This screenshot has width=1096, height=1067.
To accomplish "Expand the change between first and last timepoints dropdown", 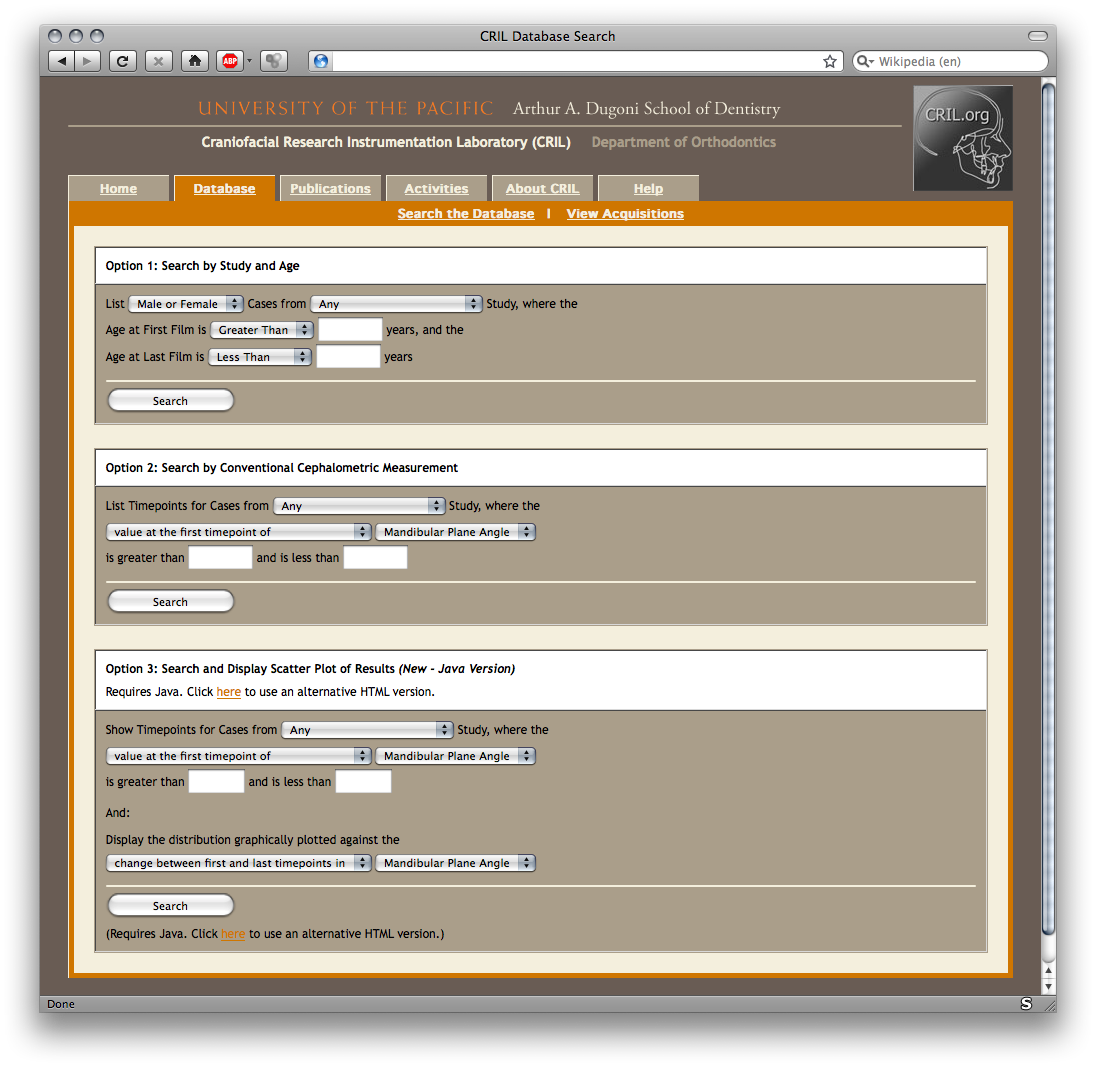I will coord(238,863).
